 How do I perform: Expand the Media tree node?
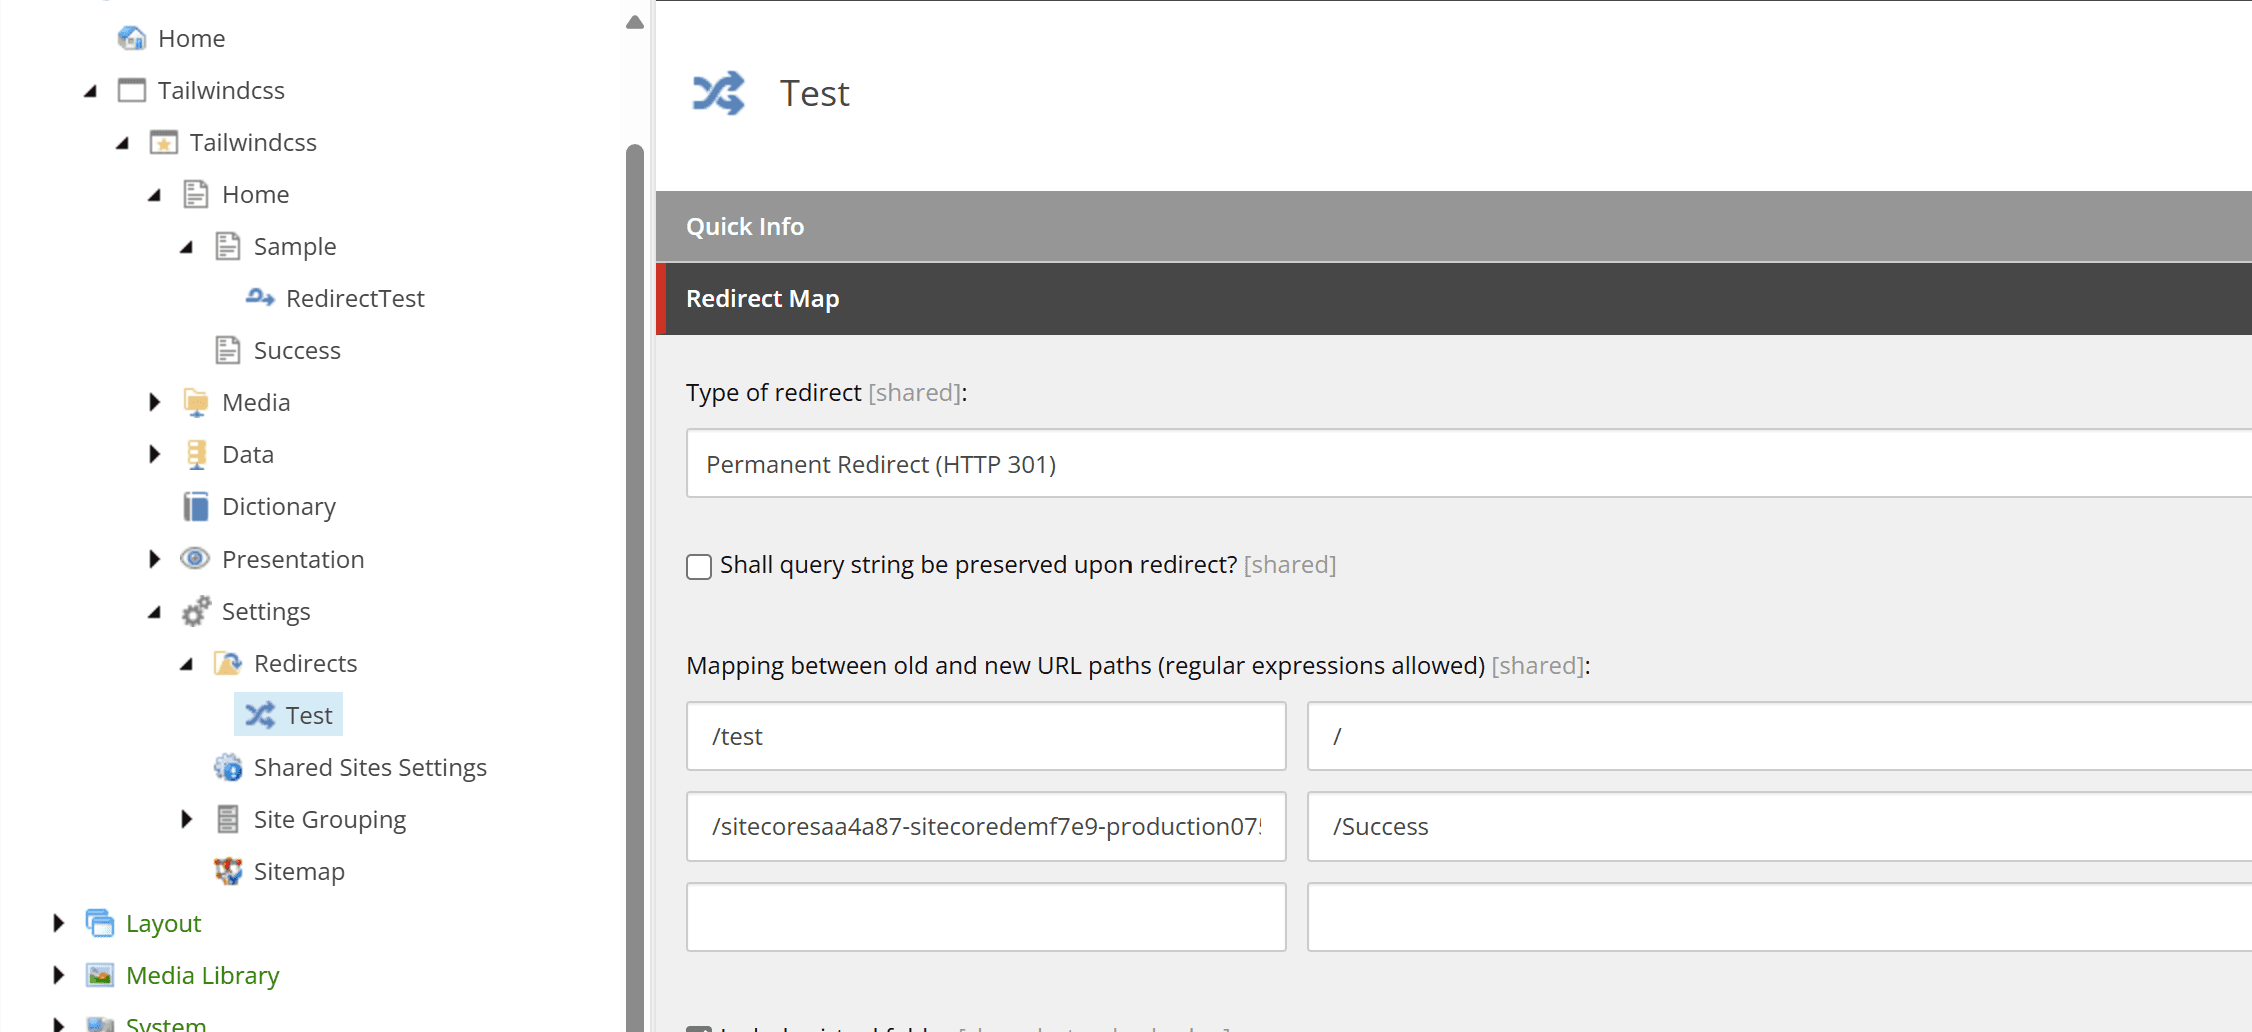(154, 402)
